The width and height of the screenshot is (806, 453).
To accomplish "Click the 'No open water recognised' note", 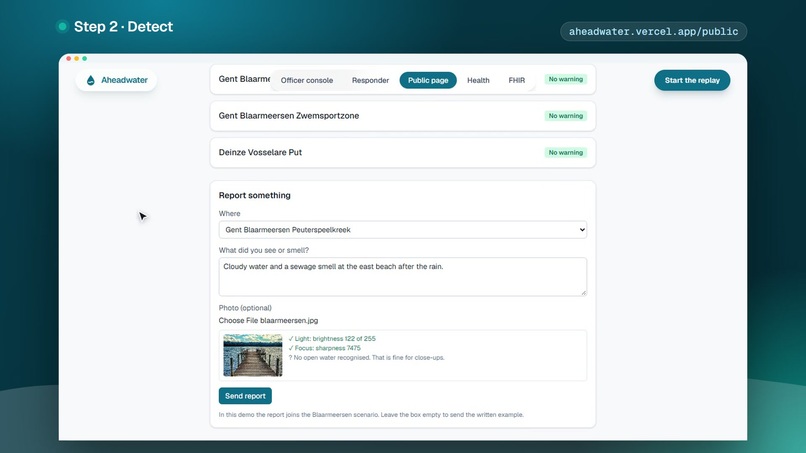I will point(367,357).
